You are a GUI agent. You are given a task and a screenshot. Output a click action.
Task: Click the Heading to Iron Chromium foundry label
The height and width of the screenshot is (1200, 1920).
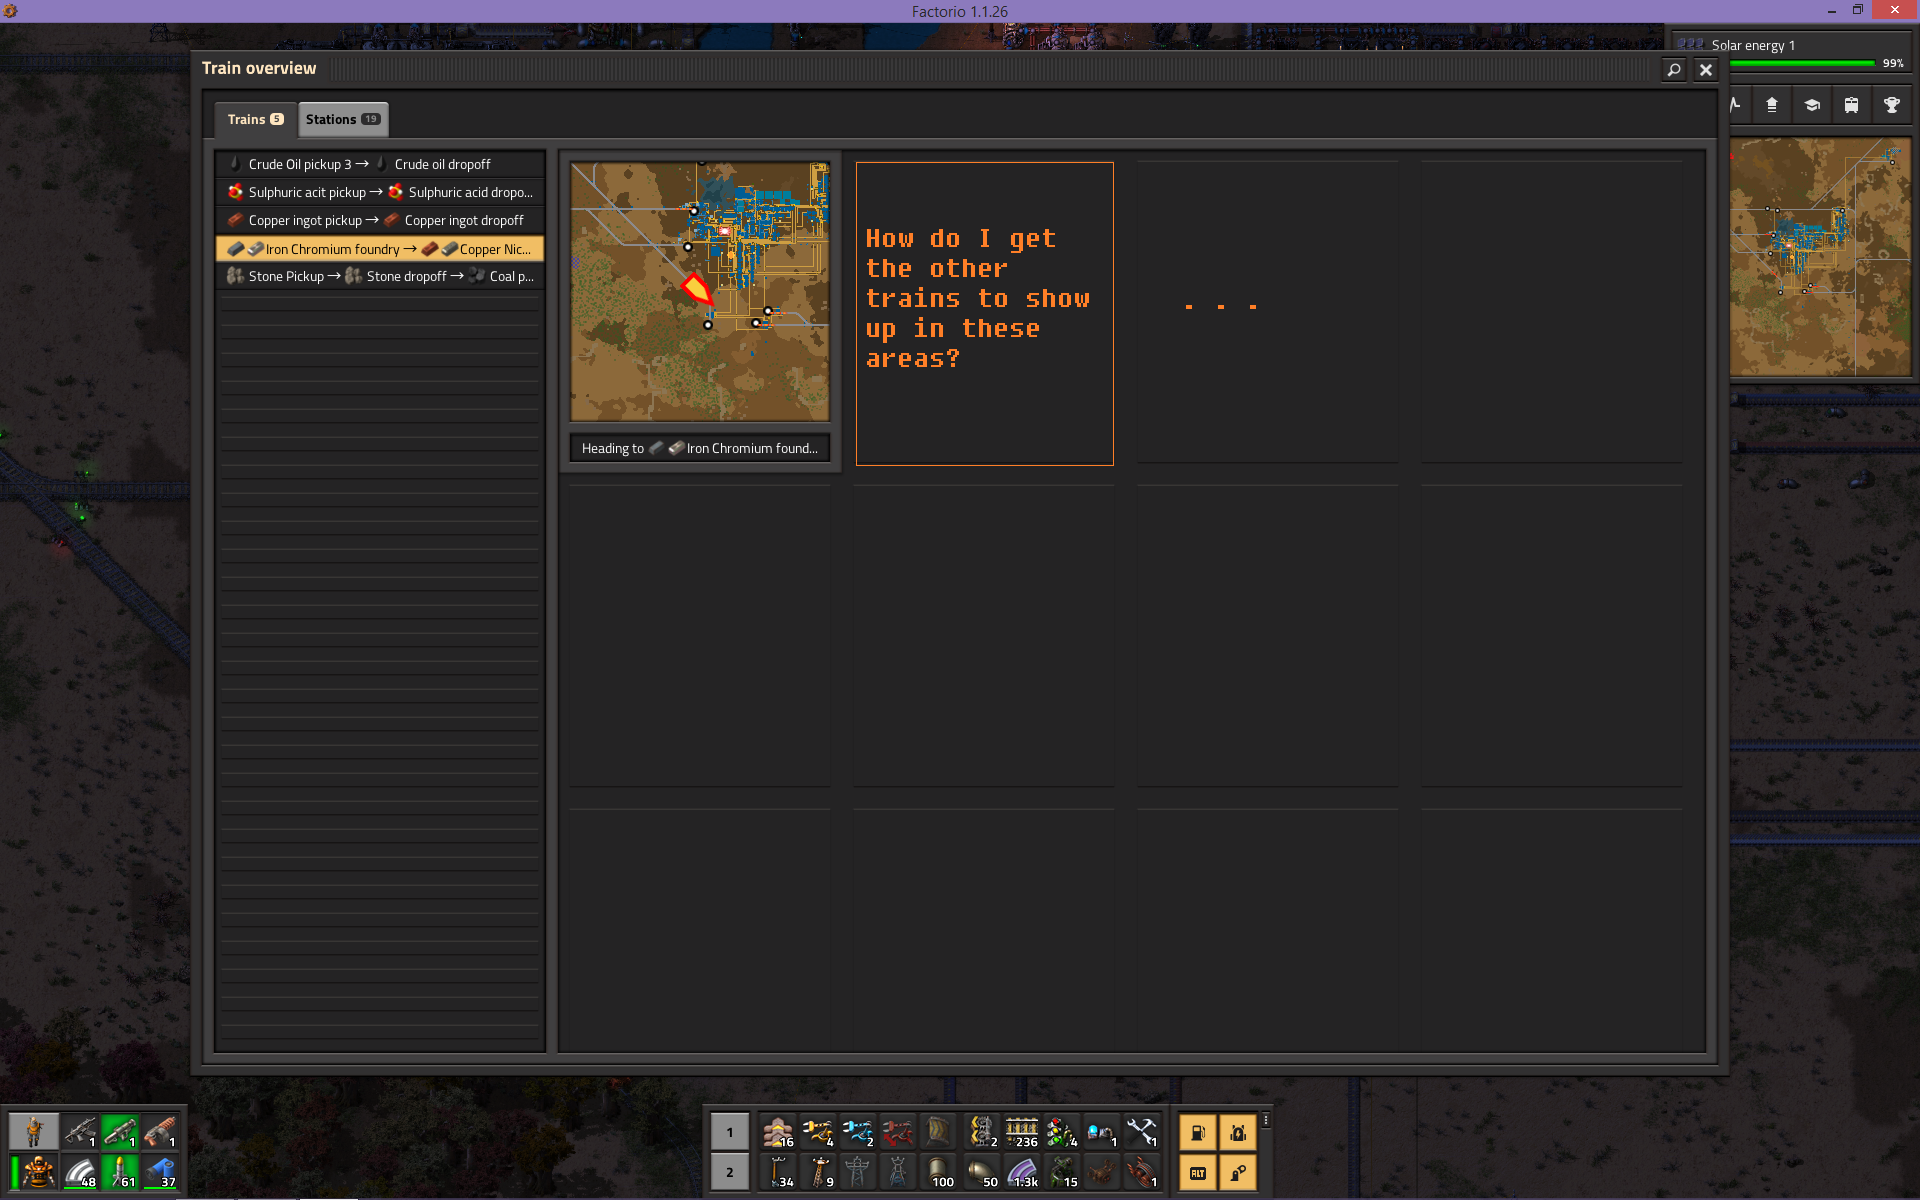pyautogui.click(x=700, y=448)
